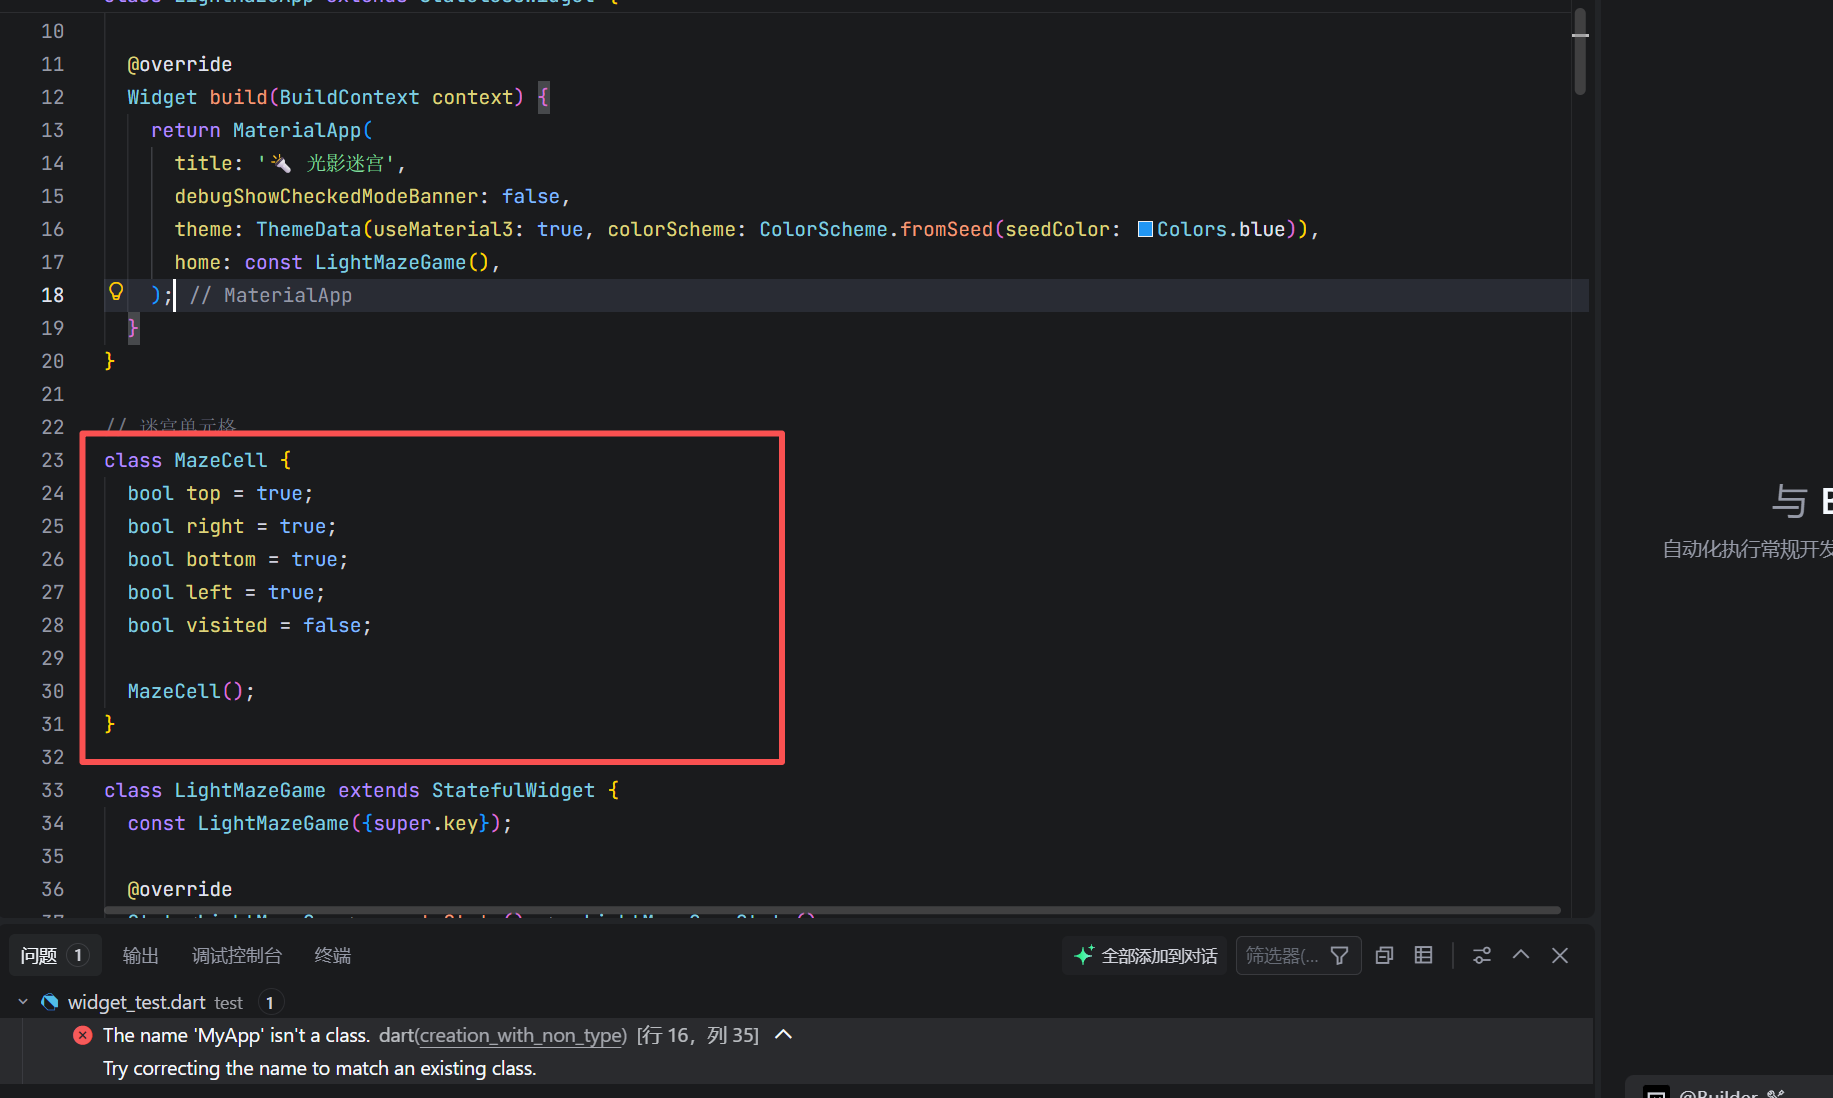Open the 终端 (Terminal) tab
The height and width of the screenshot is (1098, 1833).
click(x=333, y=956)
